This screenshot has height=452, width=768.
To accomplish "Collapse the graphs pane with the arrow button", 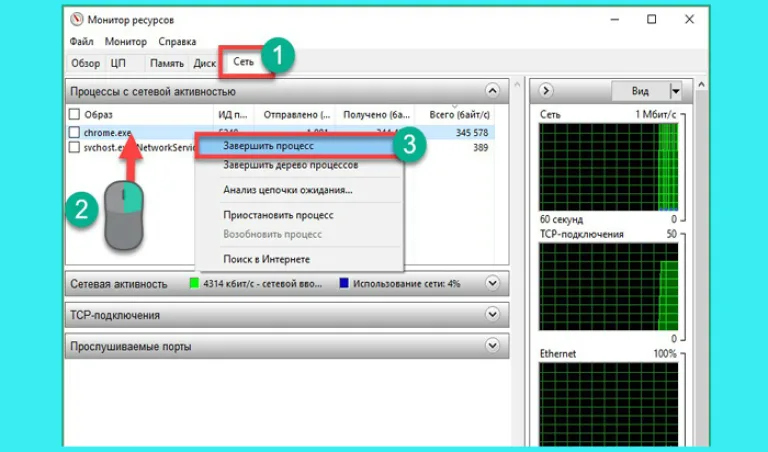I will coord(546,91).
